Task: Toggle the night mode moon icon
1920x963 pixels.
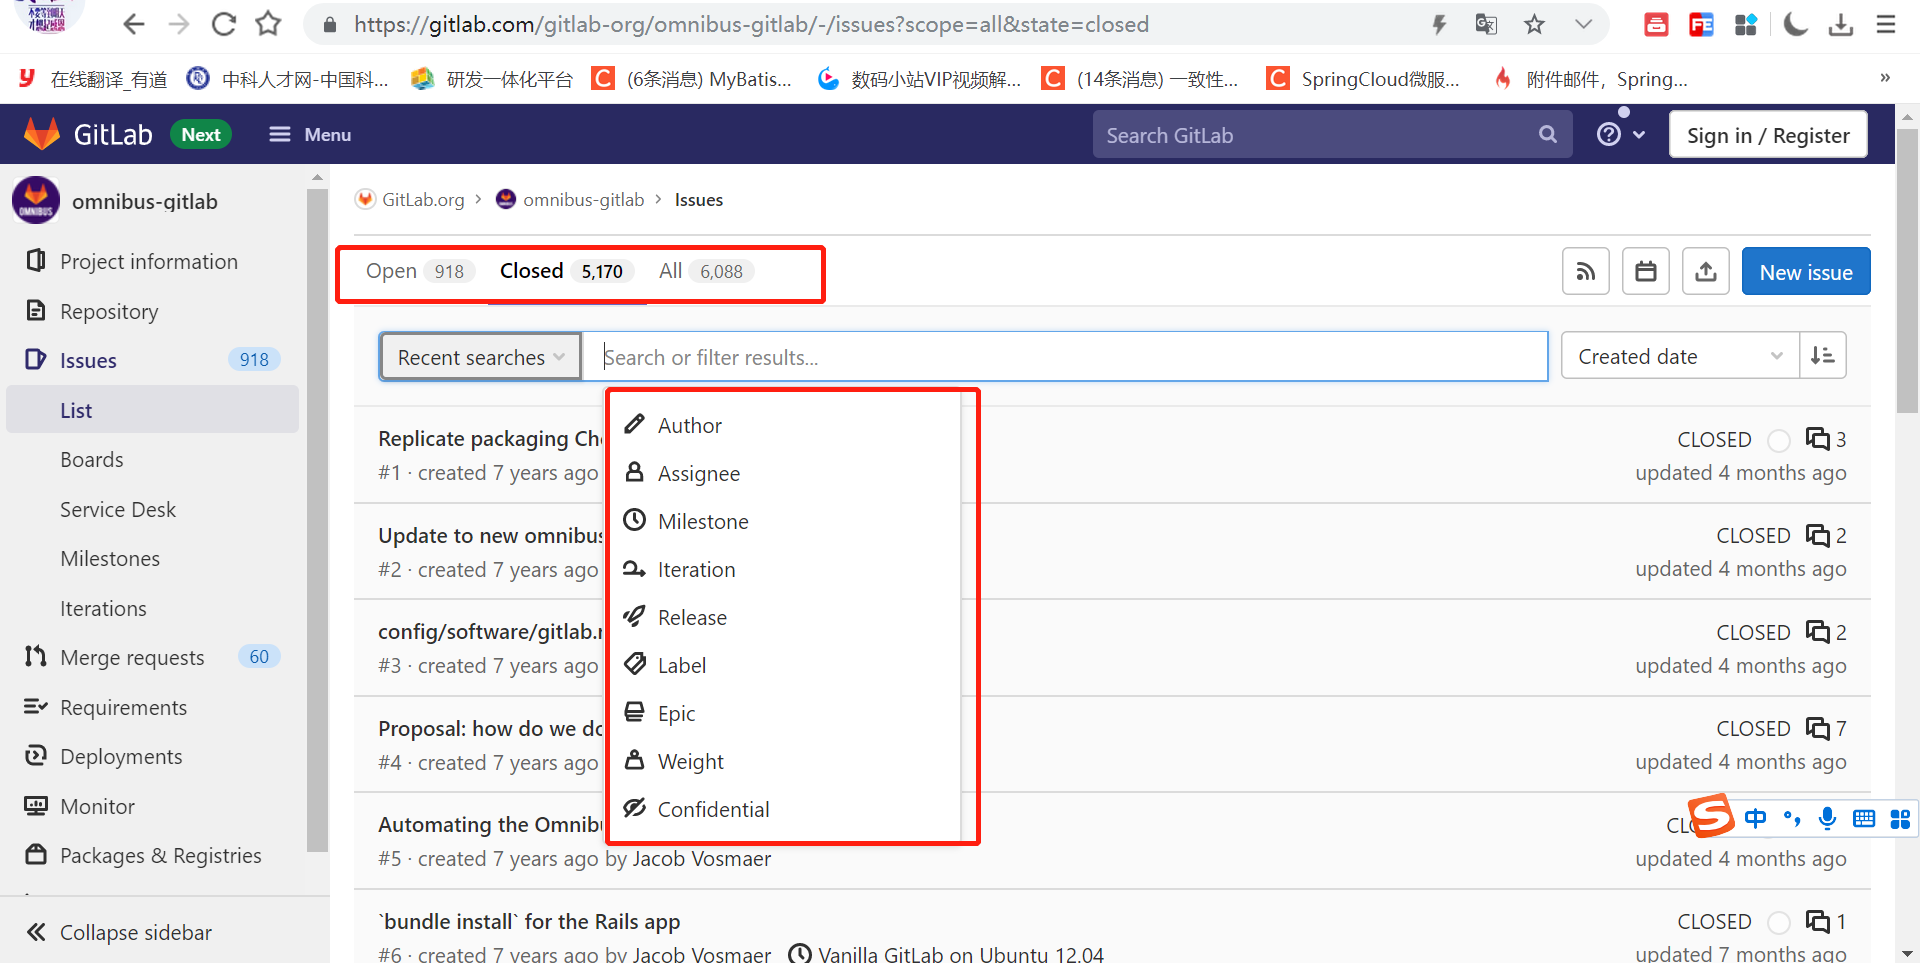Action: pos(1796,24)
